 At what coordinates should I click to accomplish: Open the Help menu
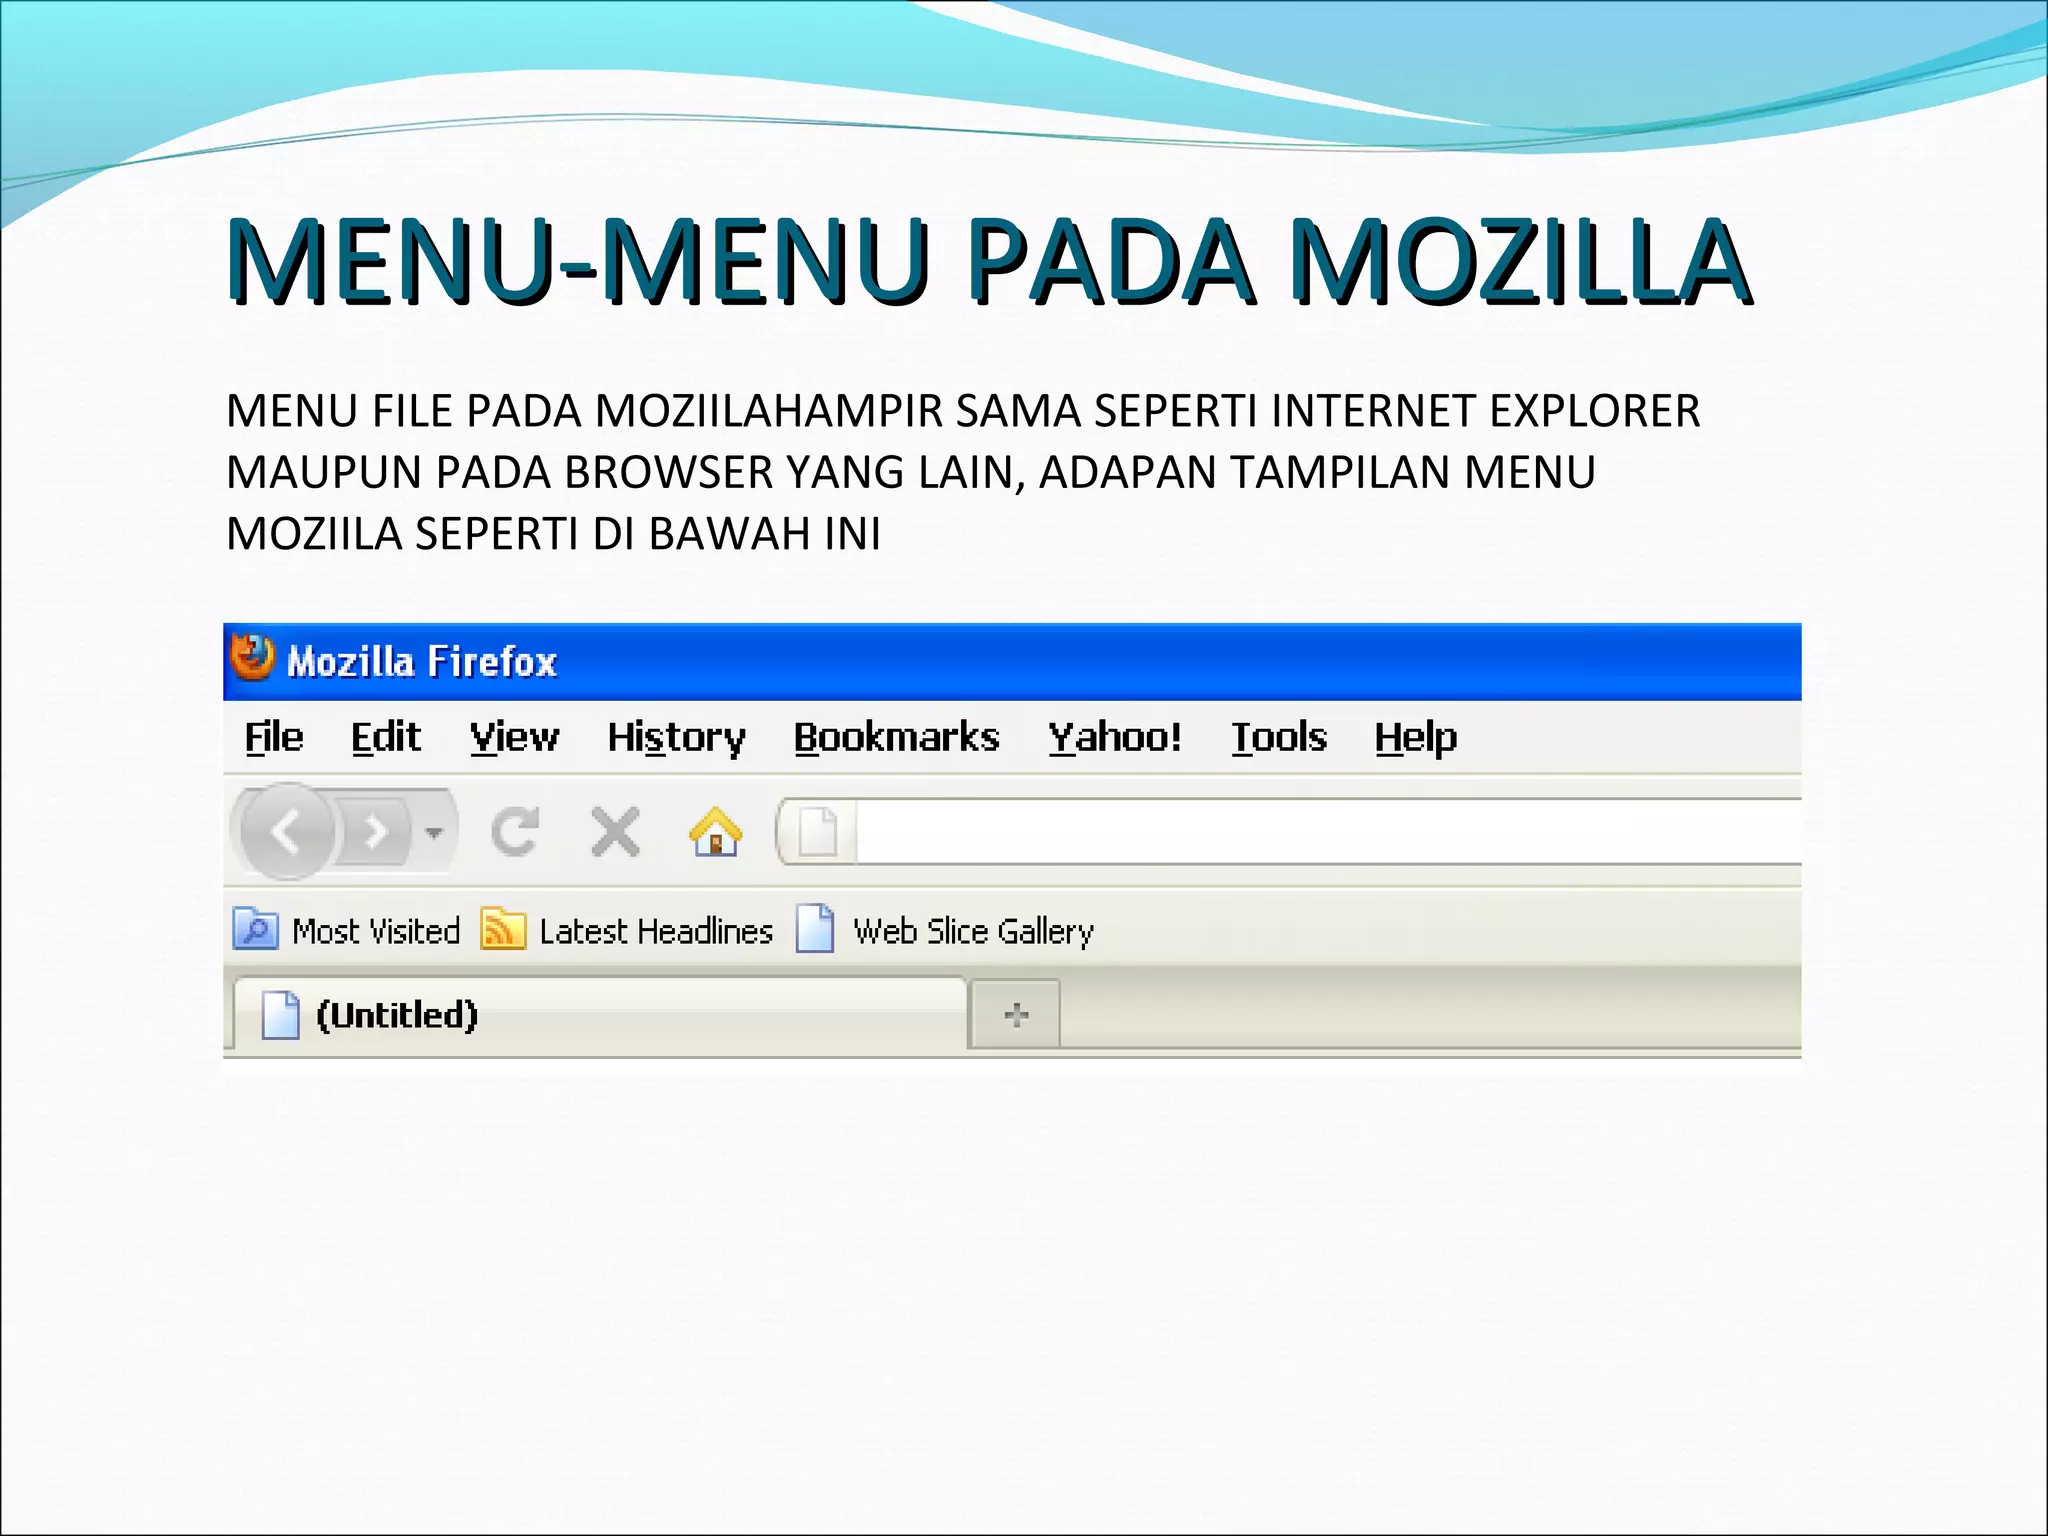pos(1416,738)
